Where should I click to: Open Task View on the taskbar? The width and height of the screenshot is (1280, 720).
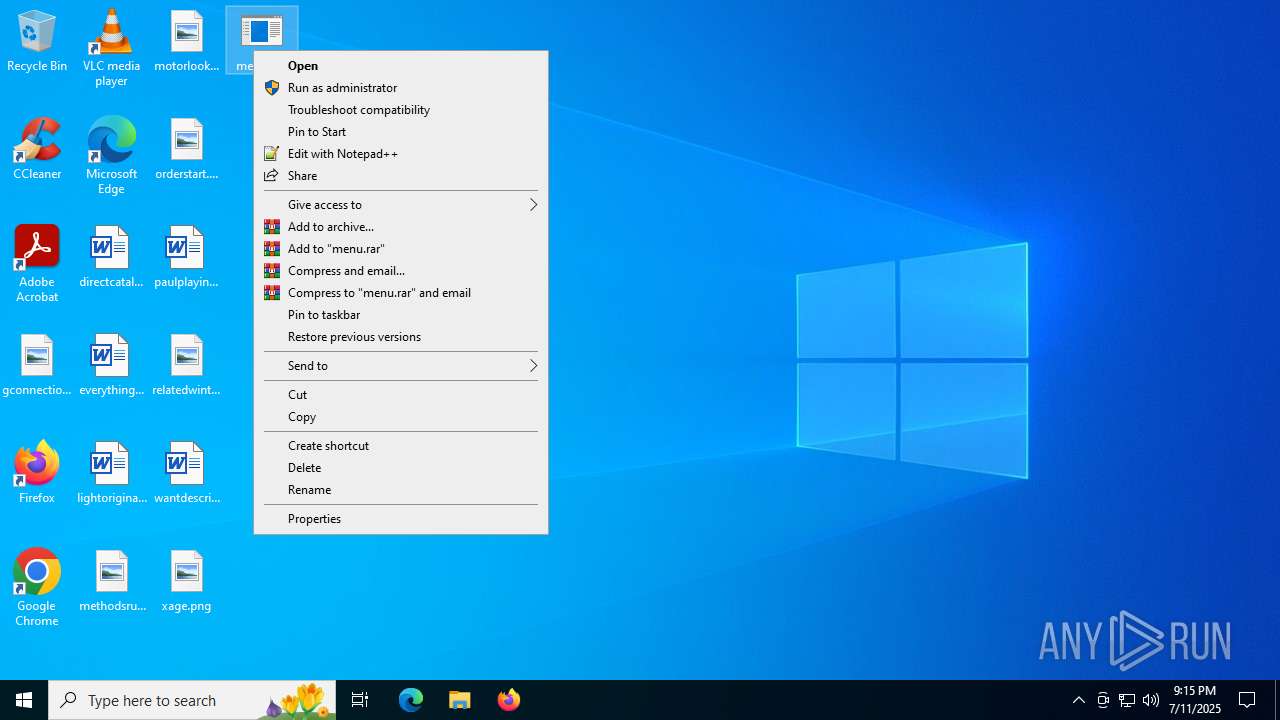[x=360, y=700]
